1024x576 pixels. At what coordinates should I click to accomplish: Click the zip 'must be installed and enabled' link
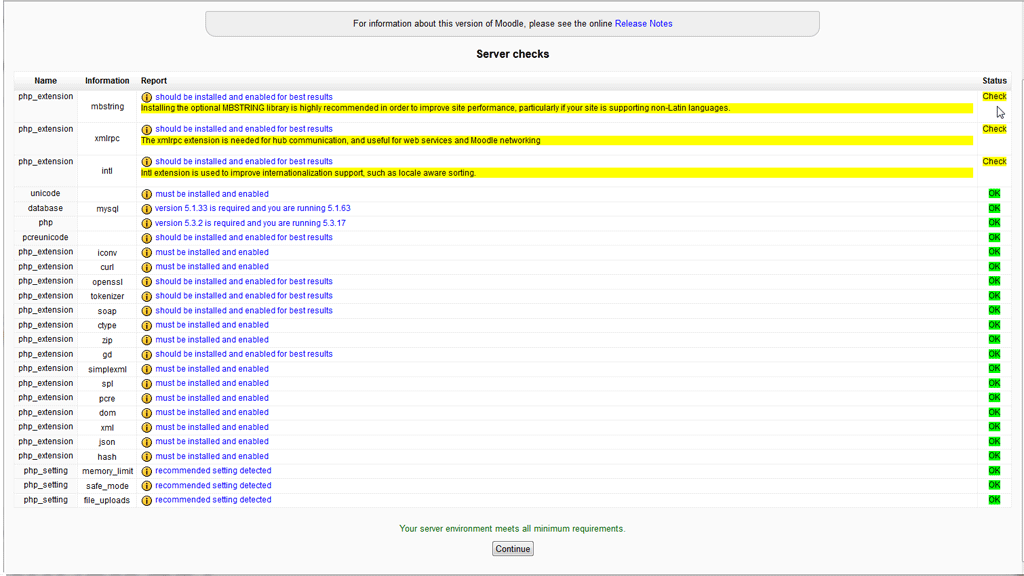click(x=211, y=339)
